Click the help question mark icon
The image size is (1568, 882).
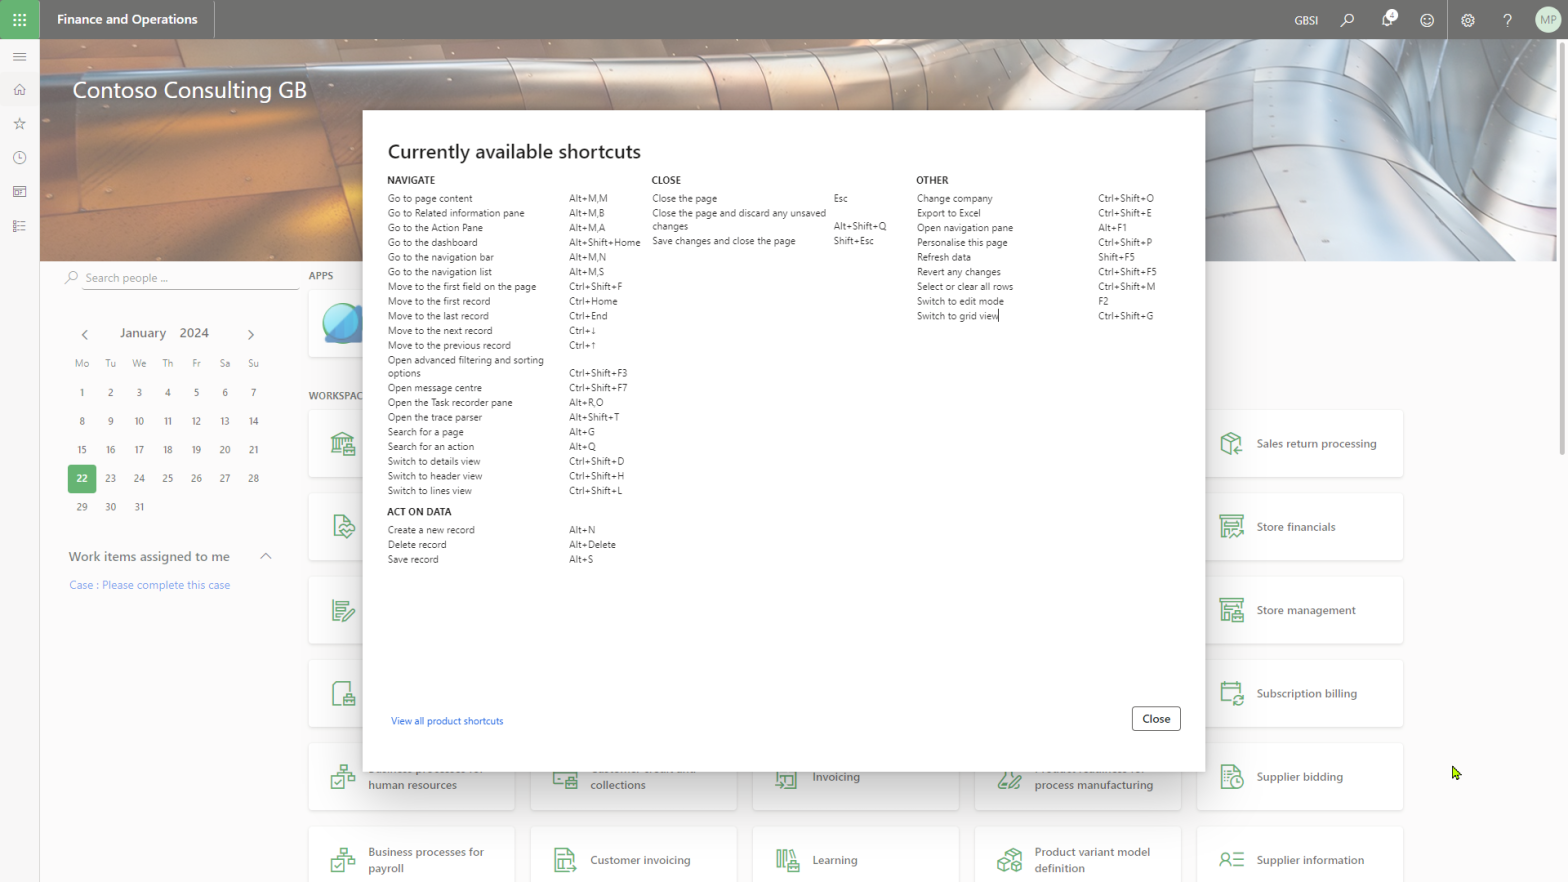click(1507, 20)
